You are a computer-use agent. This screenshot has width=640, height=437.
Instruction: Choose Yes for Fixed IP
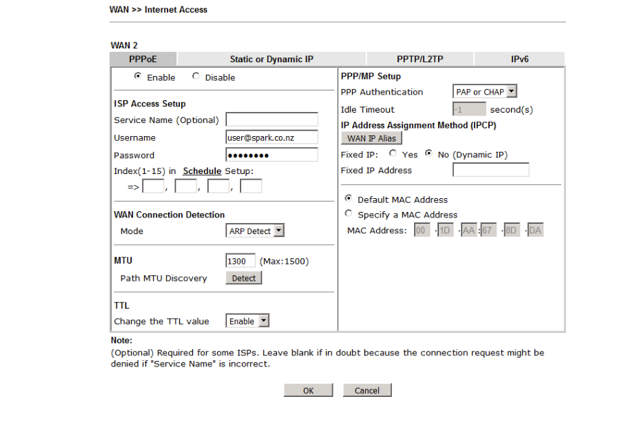click(x=393, y=155)
